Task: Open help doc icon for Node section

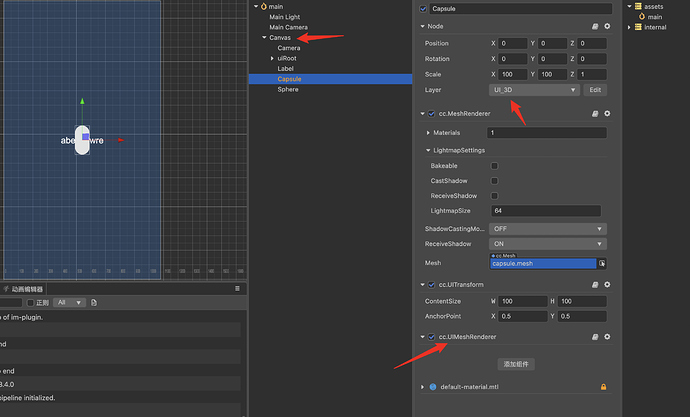Action: [595, 26]
